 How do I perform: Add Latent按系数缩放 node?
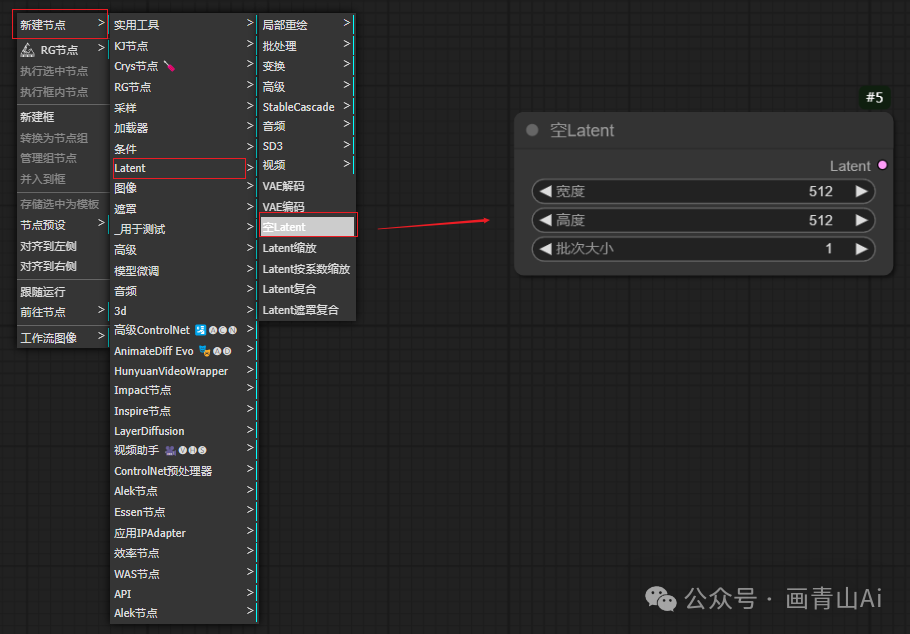coord(306,269)
